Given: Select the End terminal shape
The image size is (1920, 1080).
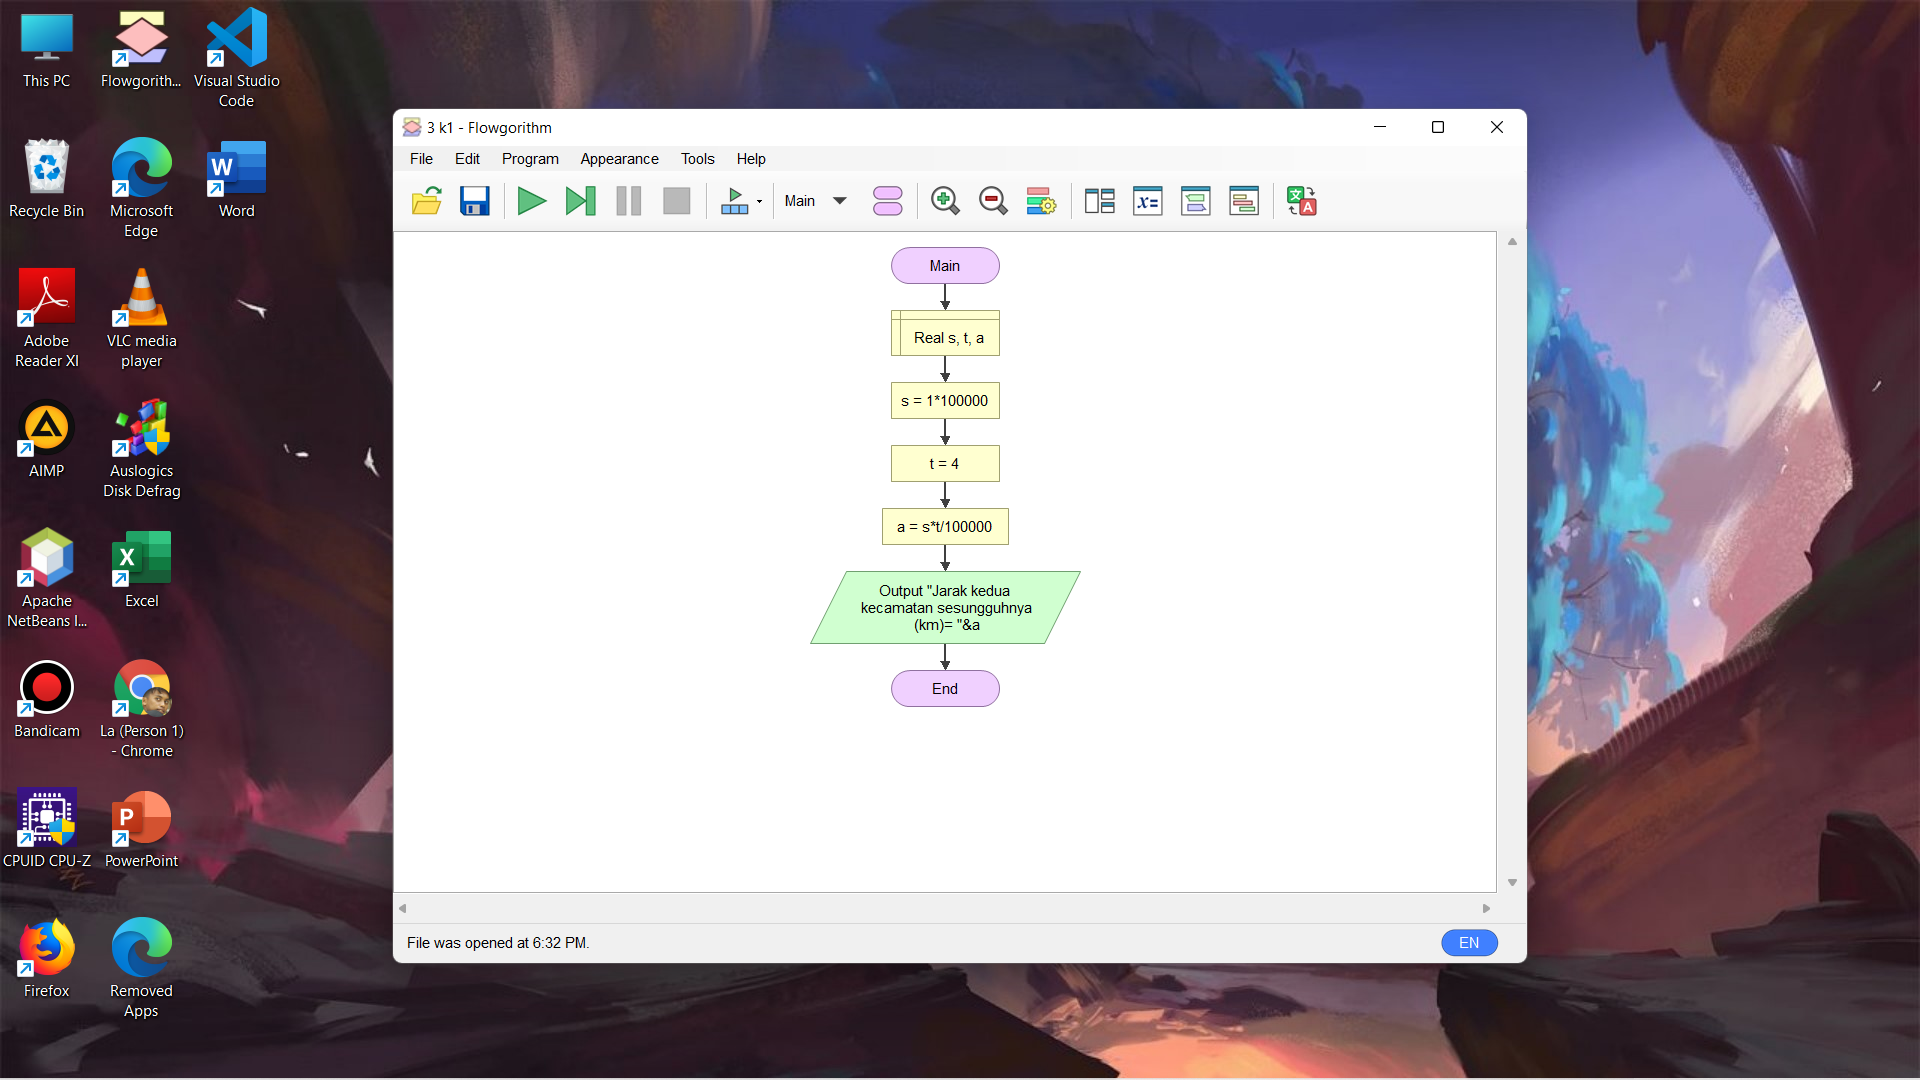Looking at the screenshot, I should point(945,689).
